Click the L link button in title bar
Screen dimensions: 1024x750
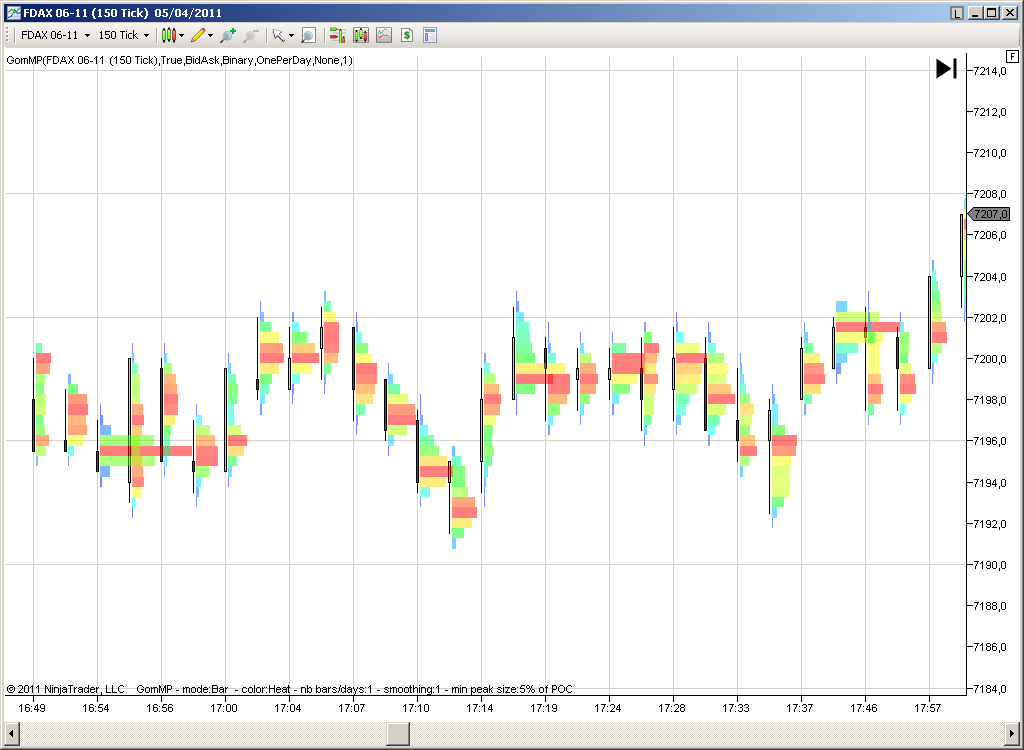(x=957, y=13)
